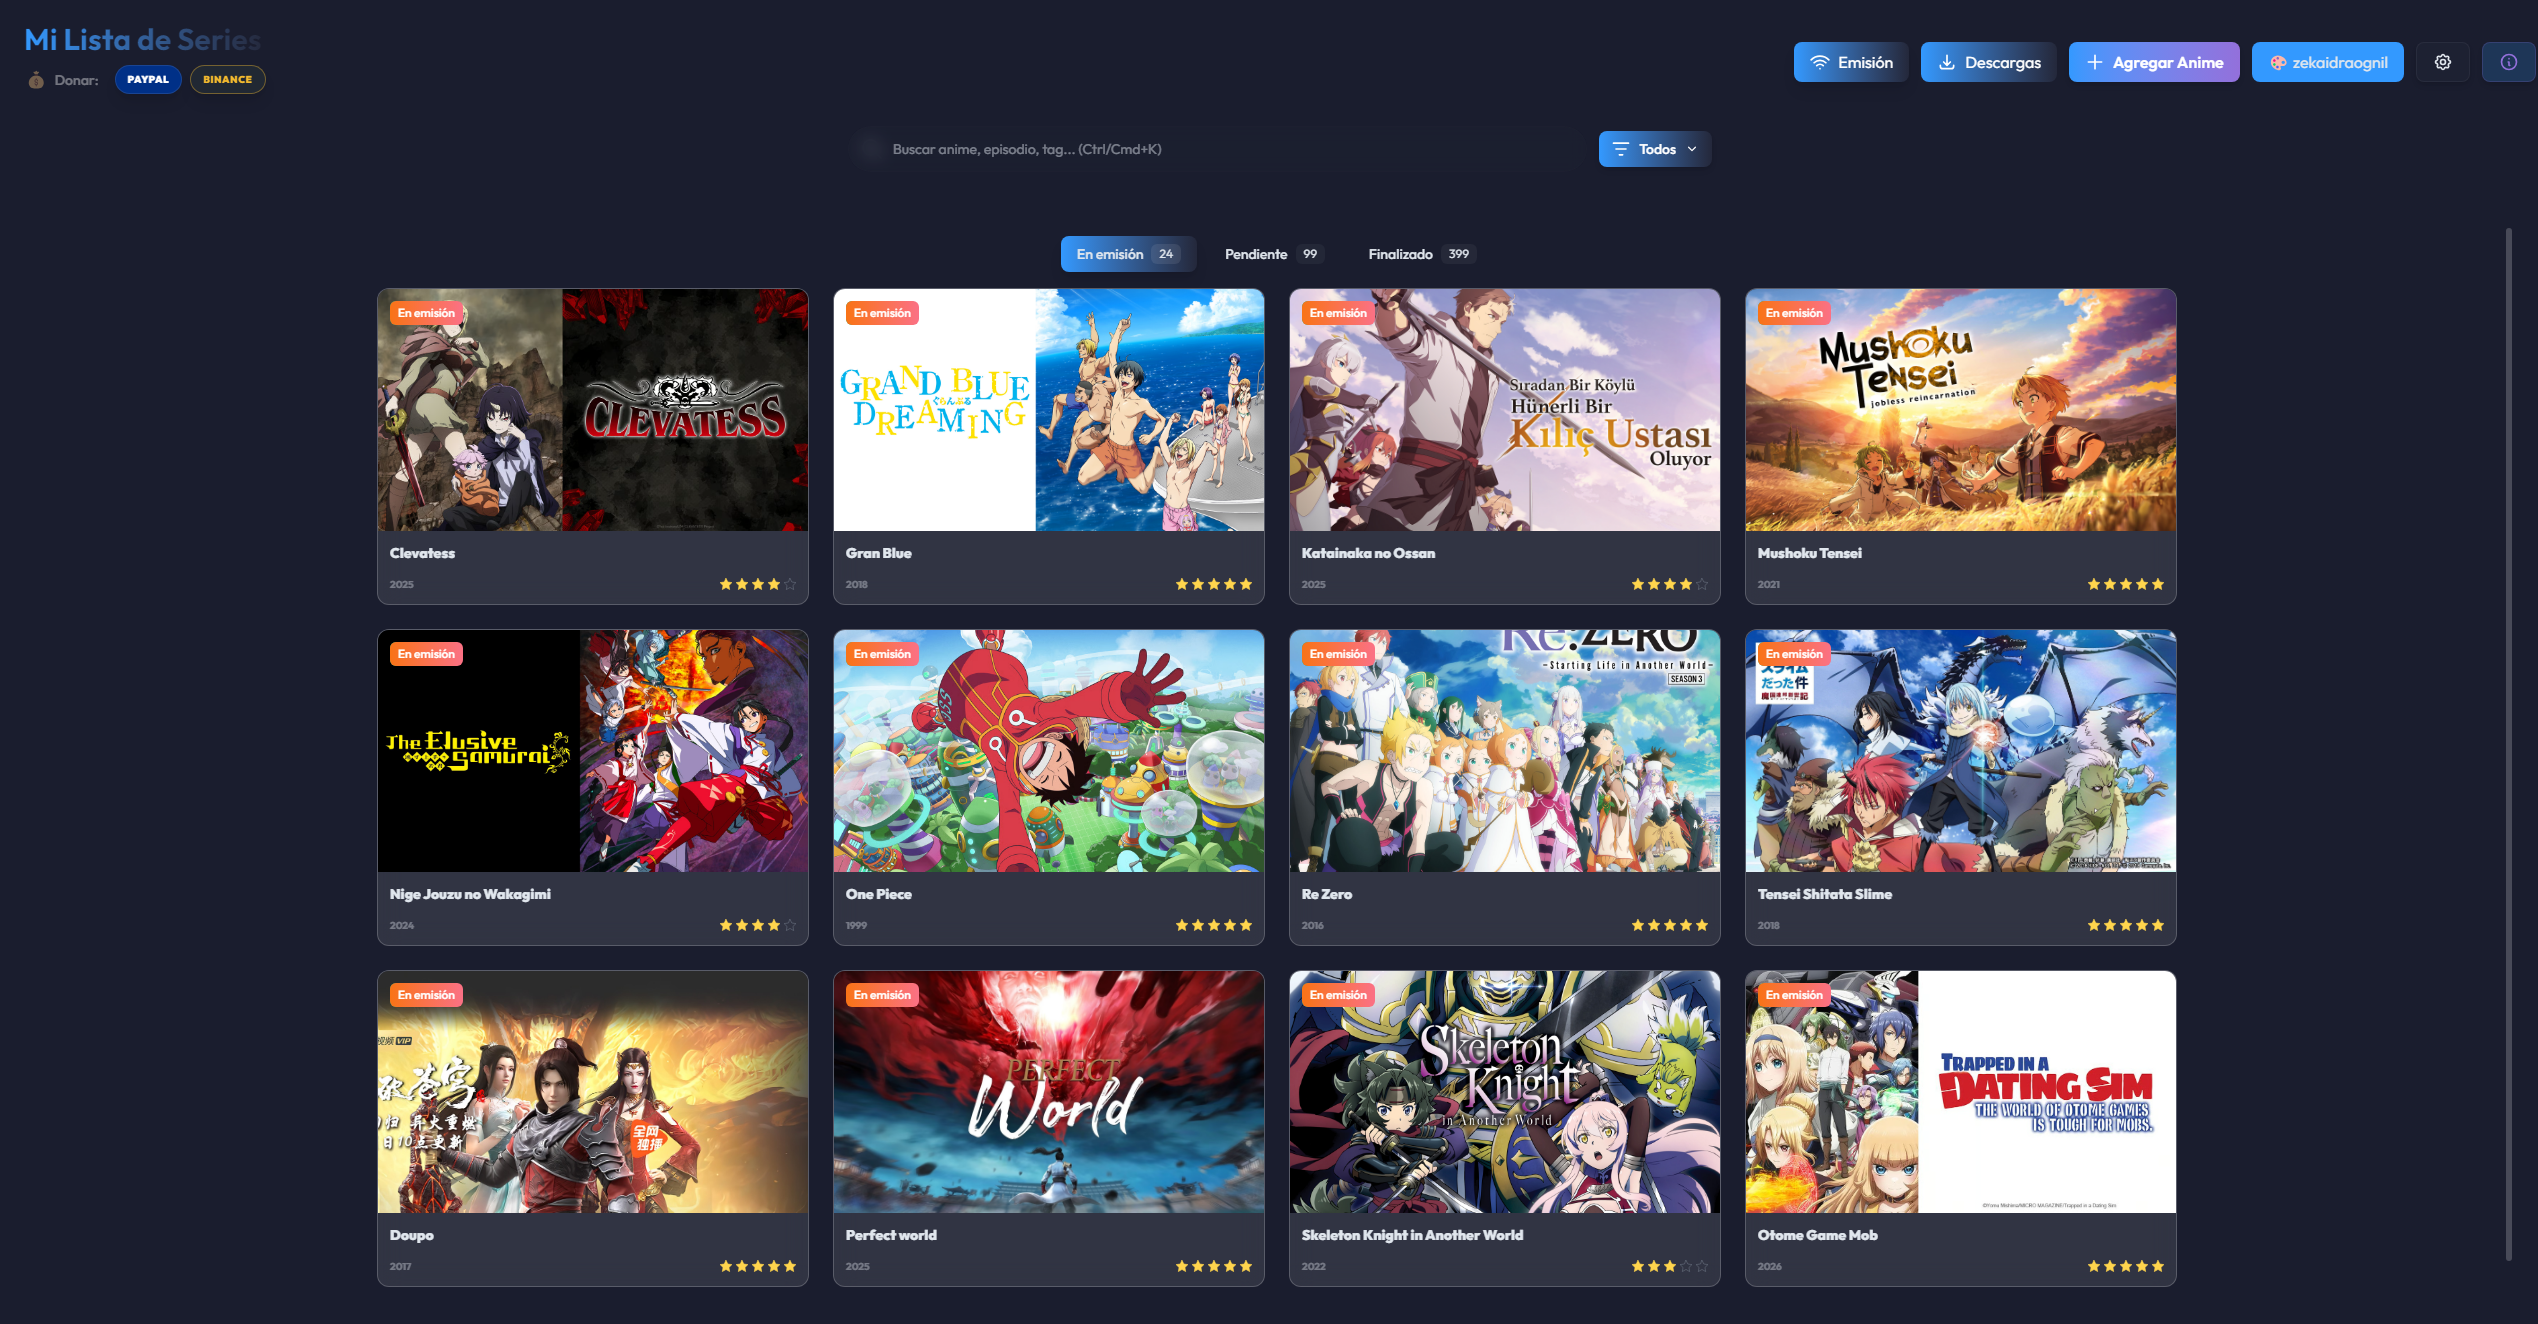Click the first star on One Piece
2538x1324 pixels.
tap(1182, 925)
